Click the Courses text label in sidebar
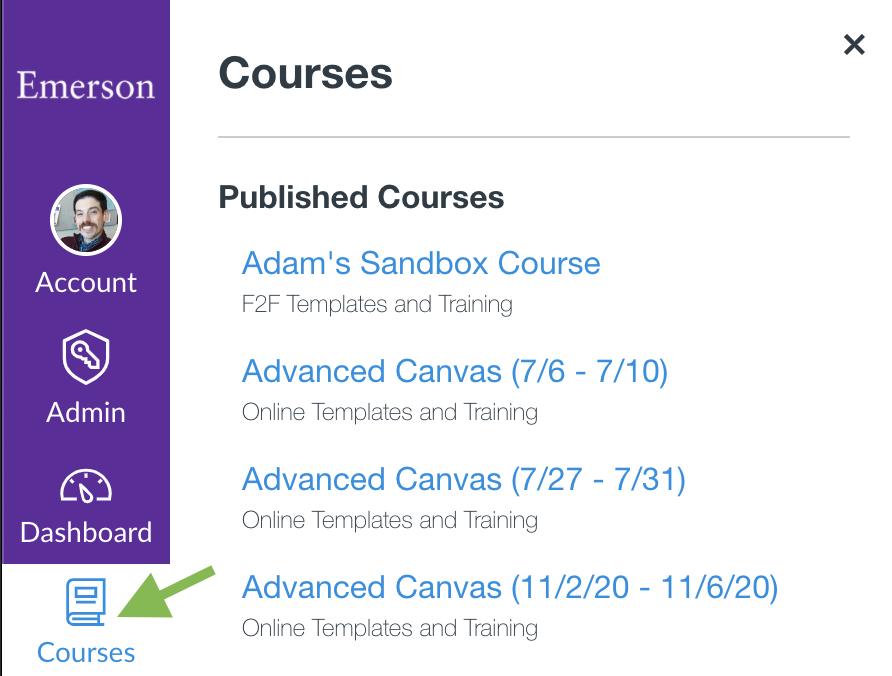This screenshot has height=676, width=892. point(86,653)
